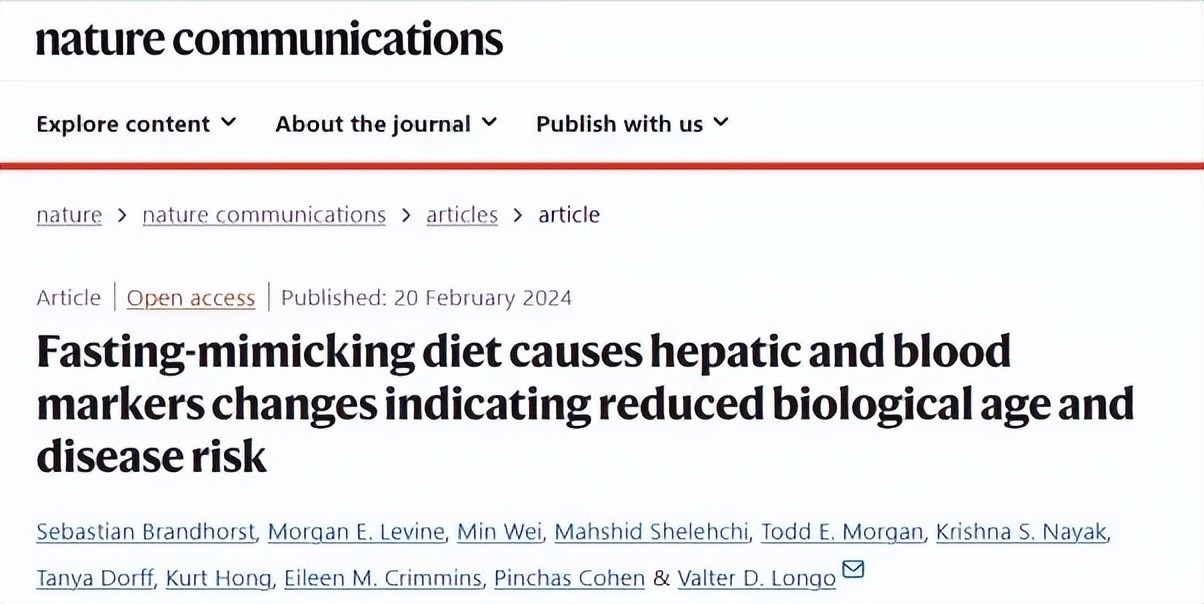The image size is (1204, 604).
Task: Click the Open access link
Action: point(191,298)
